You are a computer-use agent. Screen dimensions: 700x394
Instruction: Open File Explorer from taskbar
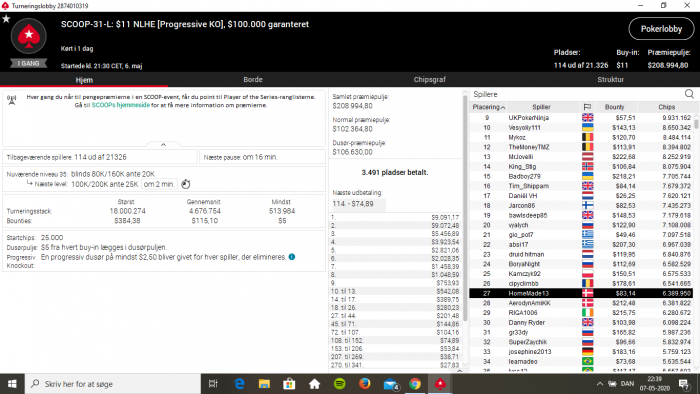[264, 384]
